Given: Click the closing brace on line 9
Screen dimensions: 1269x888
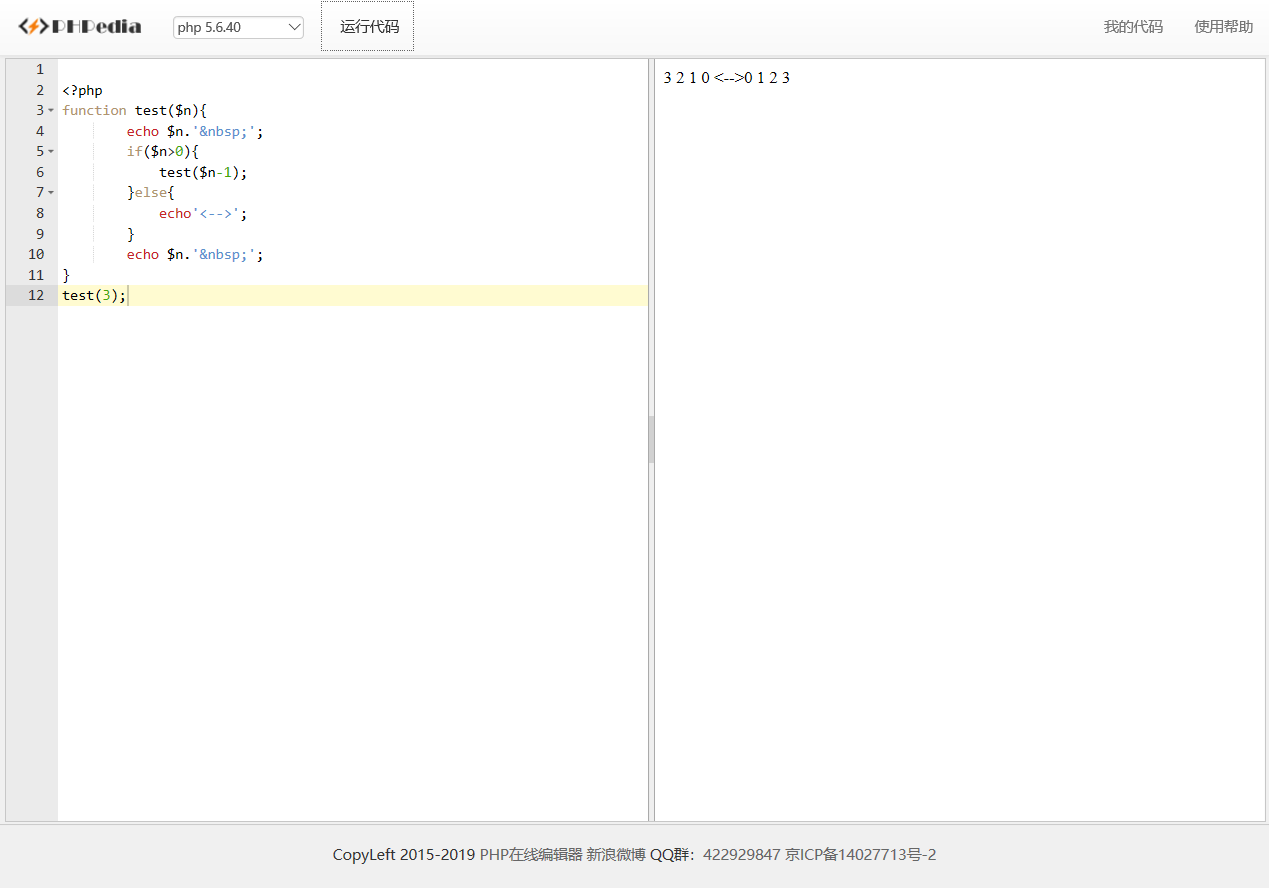Looking at the screenshot, I should (130, 233).
